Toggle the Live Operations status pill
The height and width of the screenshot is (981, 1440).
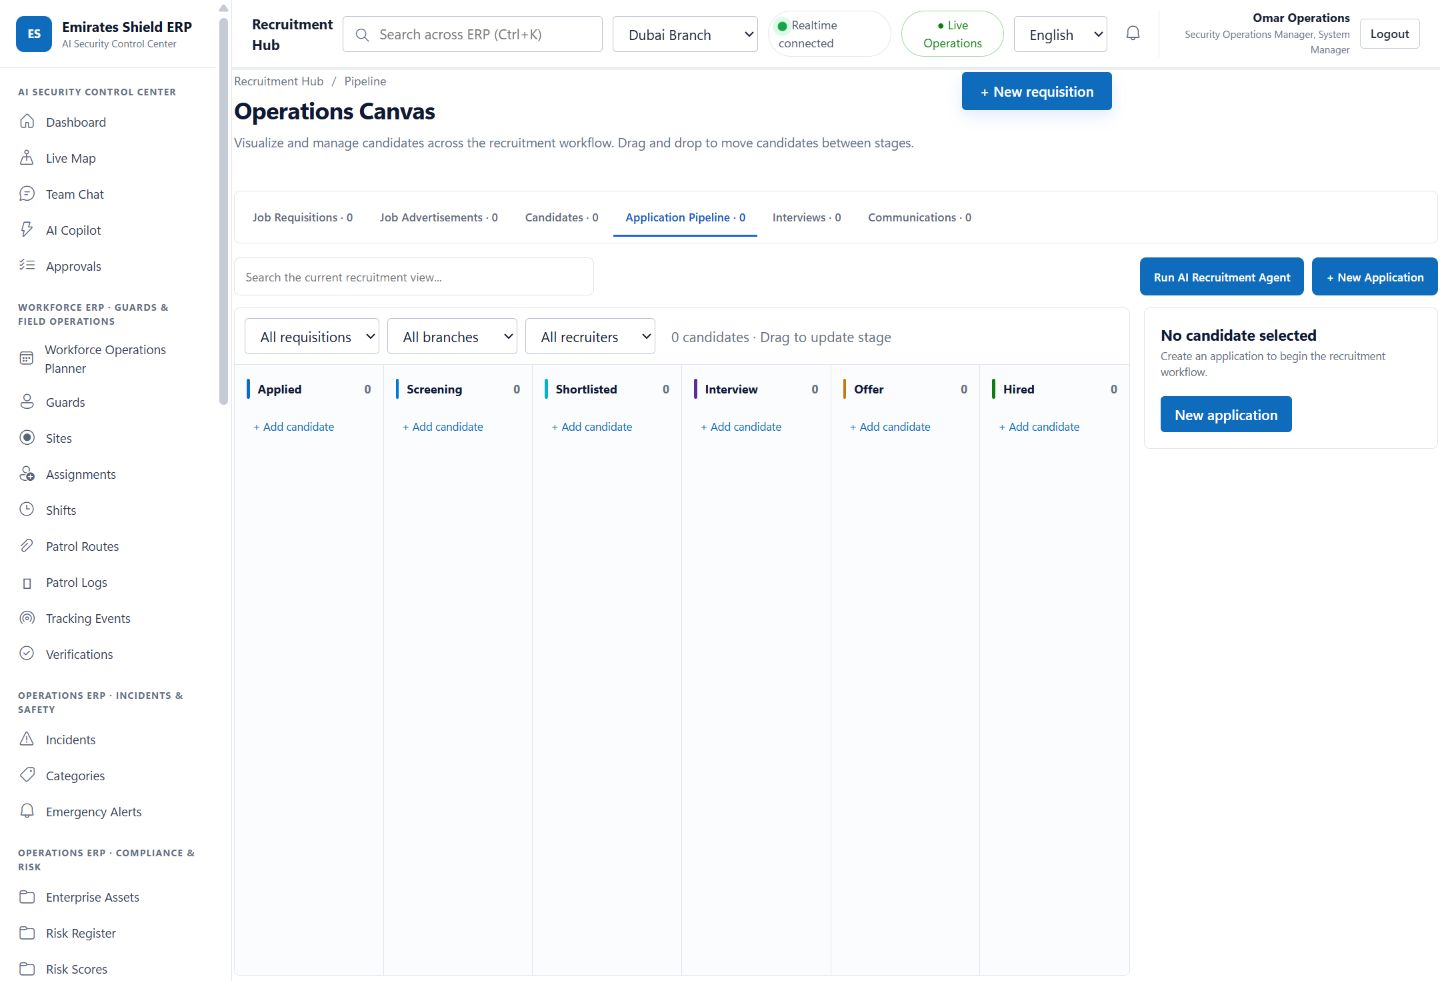pyautogui.click(x=952, y=34)
